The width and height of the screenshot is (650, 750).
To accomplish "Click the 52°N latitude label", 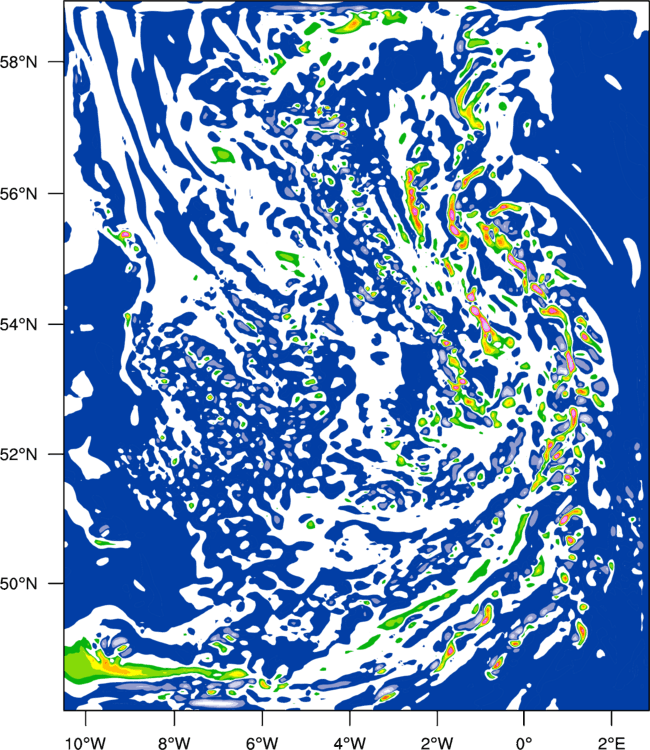I will click(x=19, y=454).
